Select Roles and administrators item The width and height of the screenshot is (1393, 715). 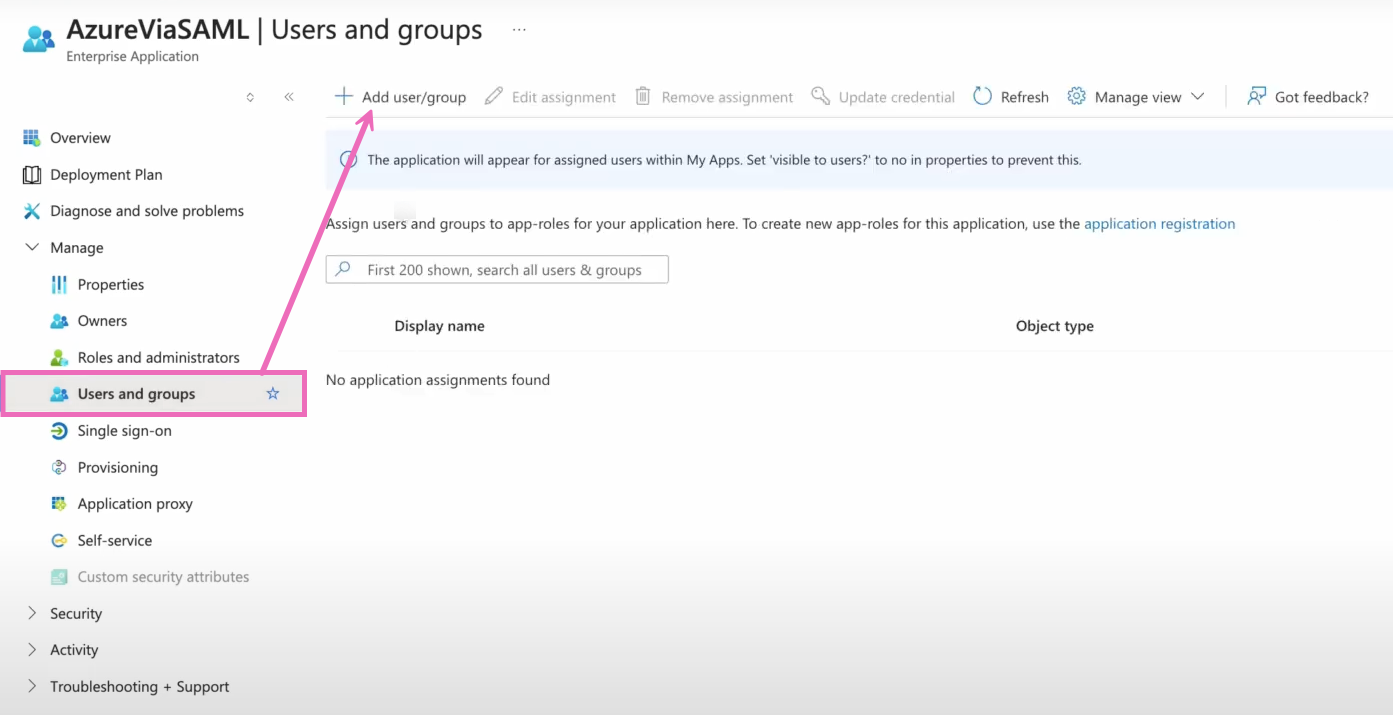point(159,357)
